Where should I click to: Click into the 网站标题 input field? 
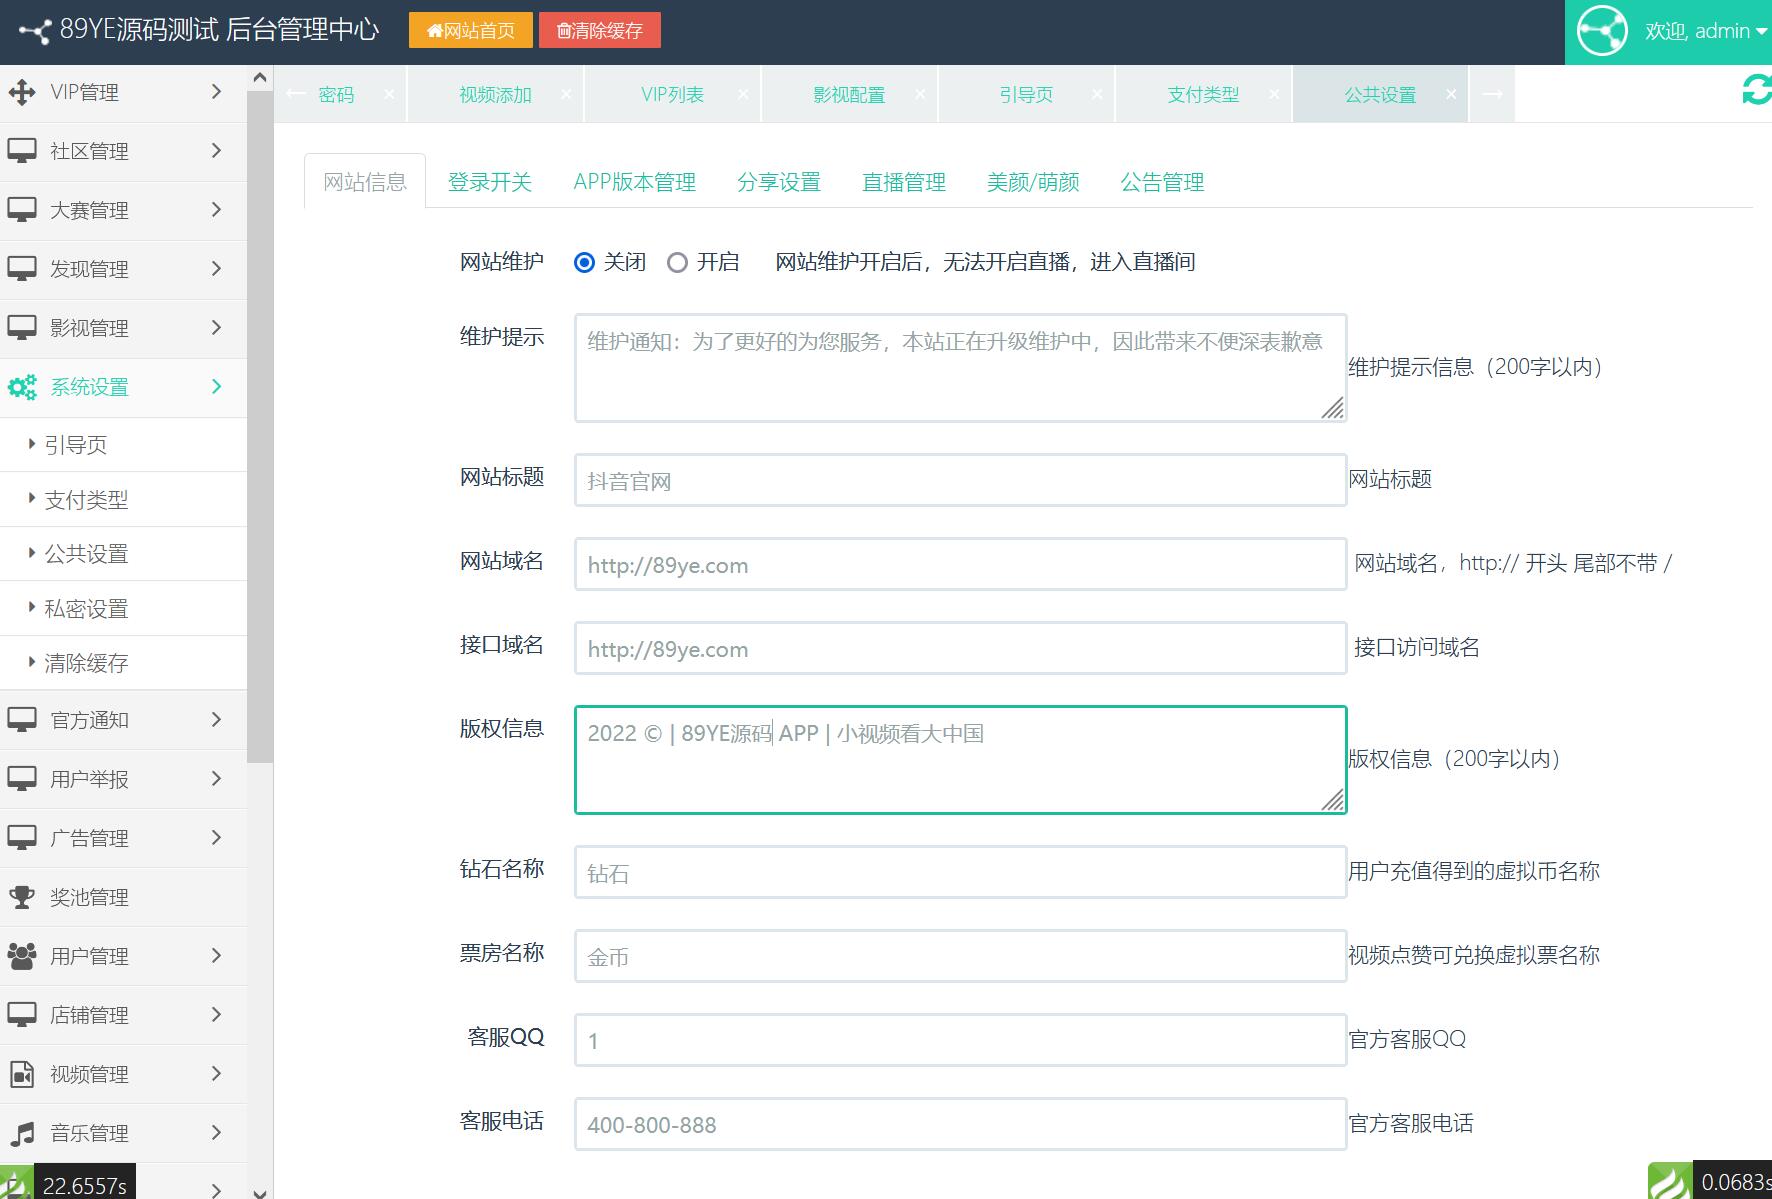point(959,481)
